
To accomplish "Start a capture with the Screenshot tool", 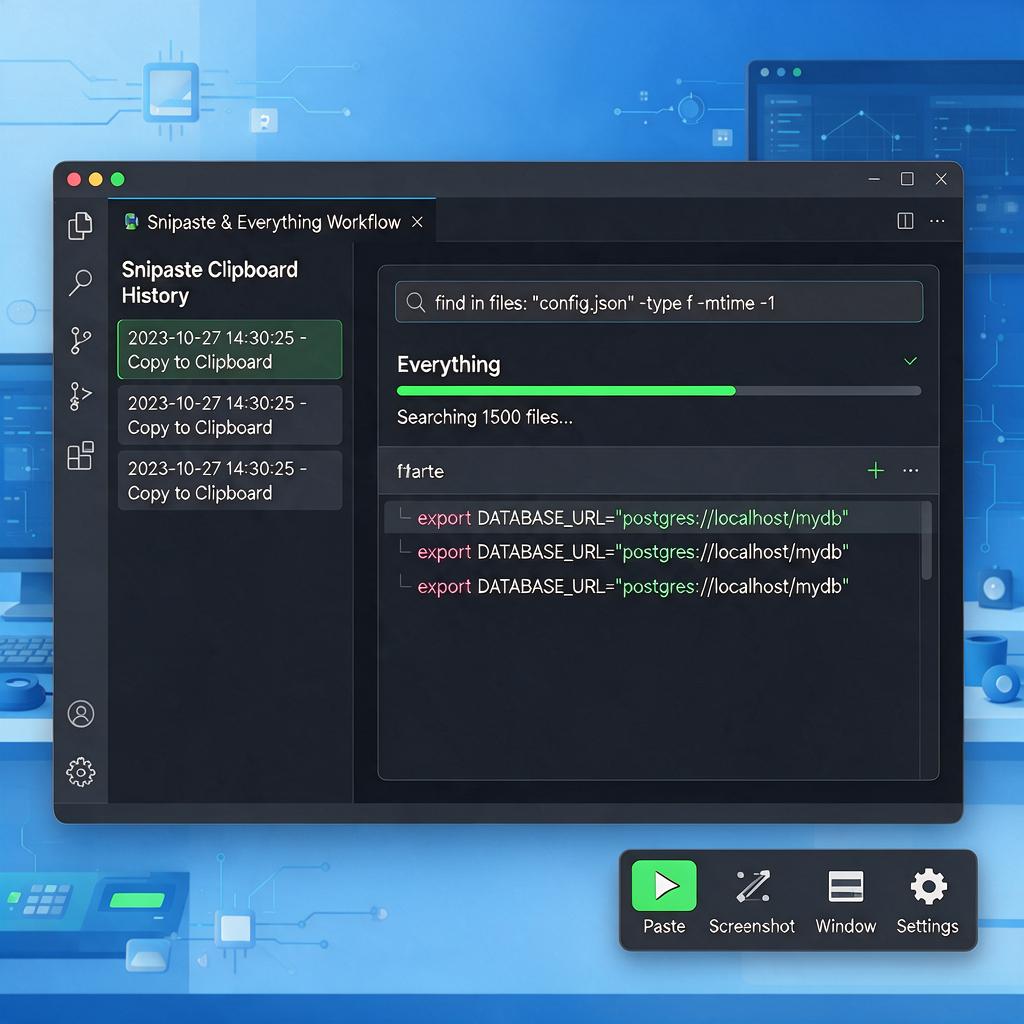I will [752, 901].
